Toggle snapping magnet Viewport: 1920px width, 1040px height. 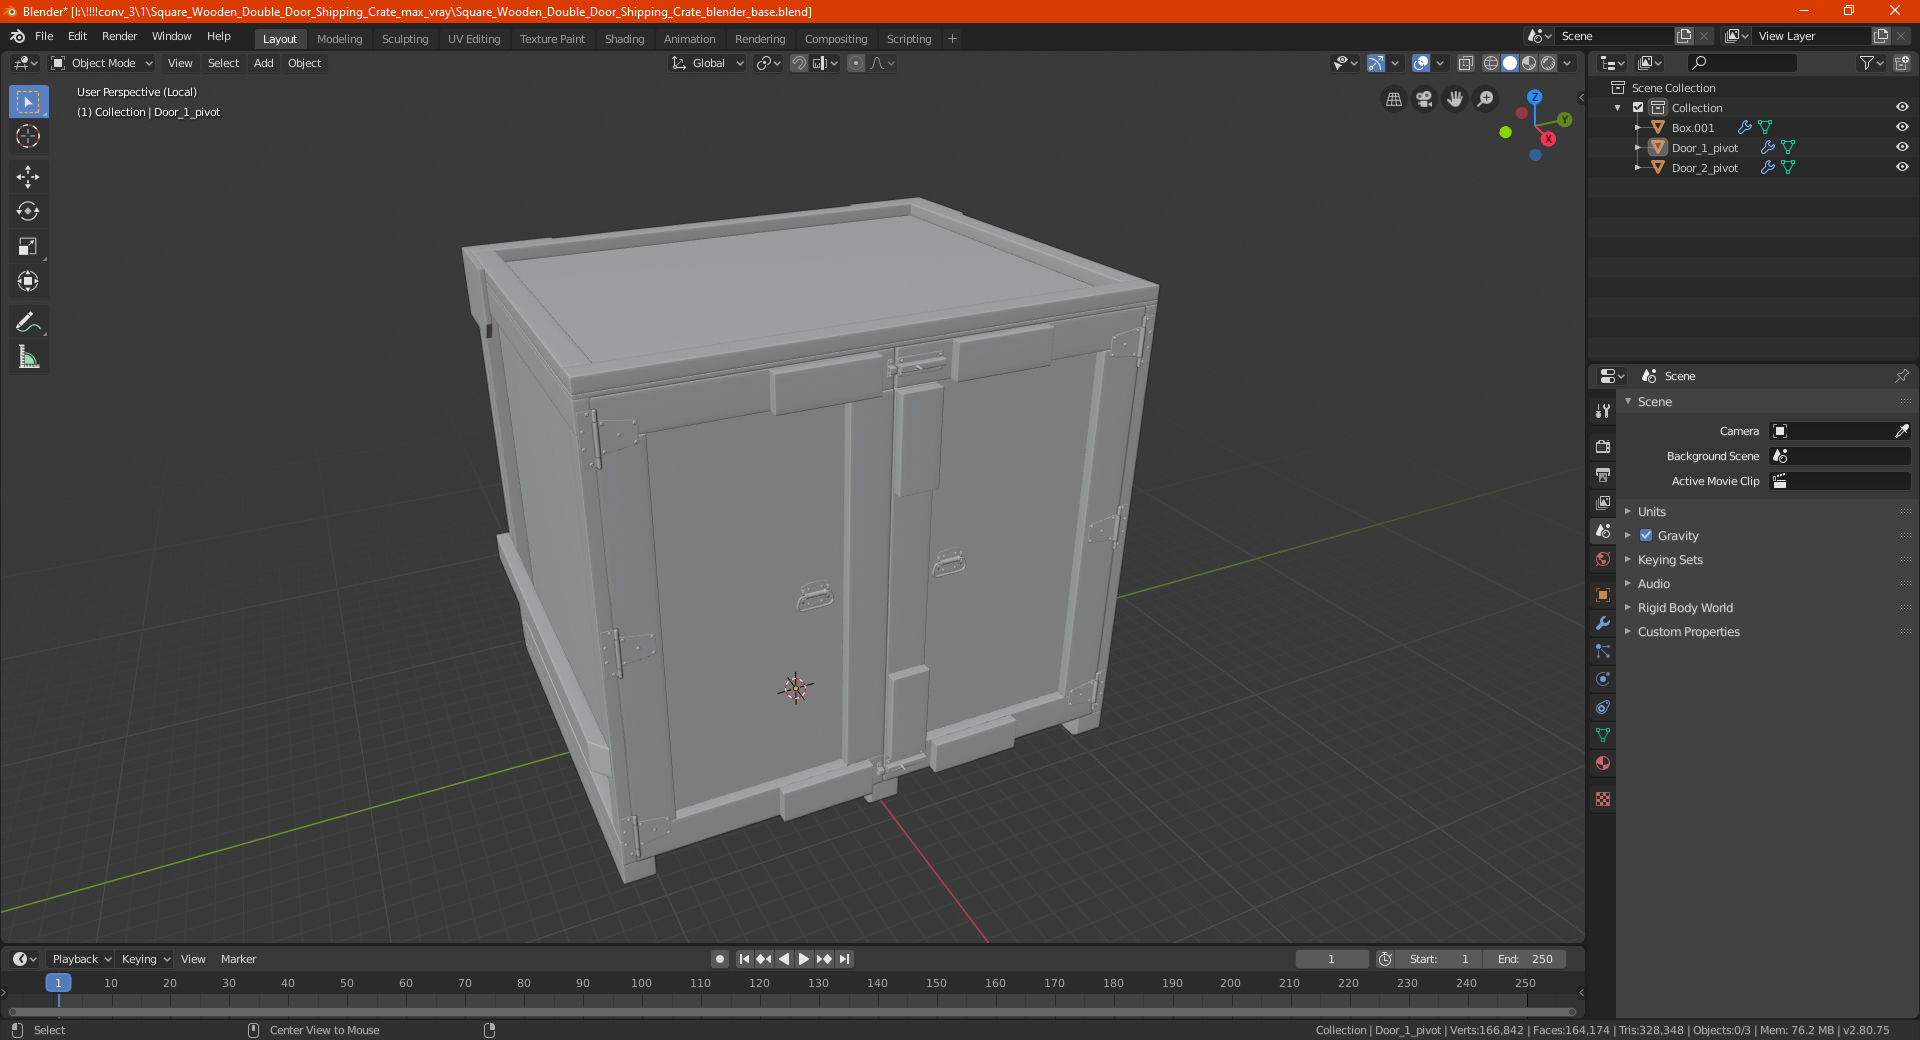(799, 63)
